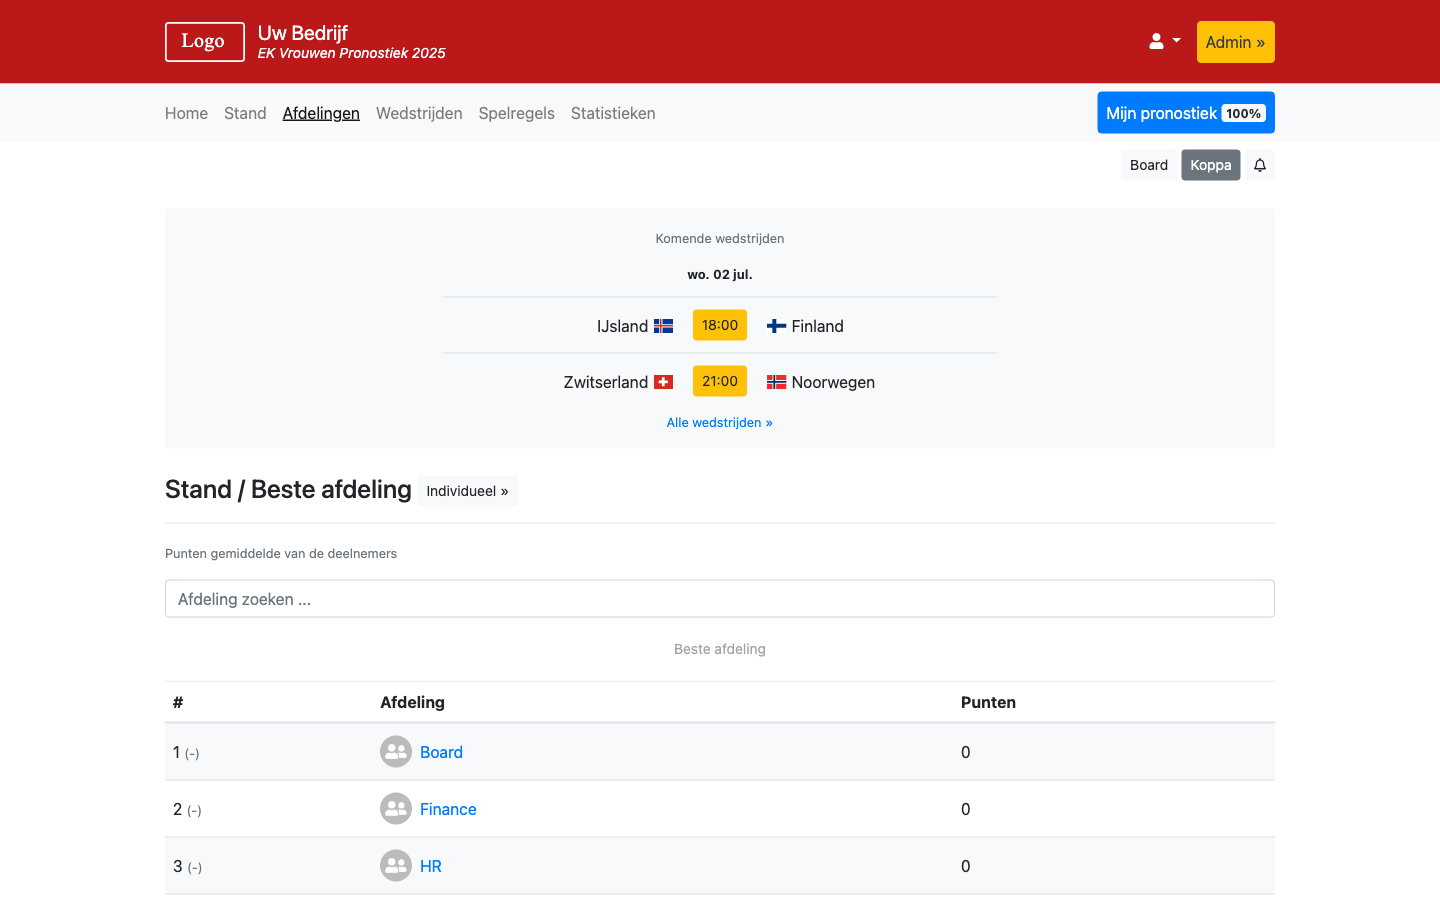Screen dimensions: 1440x900
Task: Follow the Alle wedstrijden link
Action: click(719, 423)
